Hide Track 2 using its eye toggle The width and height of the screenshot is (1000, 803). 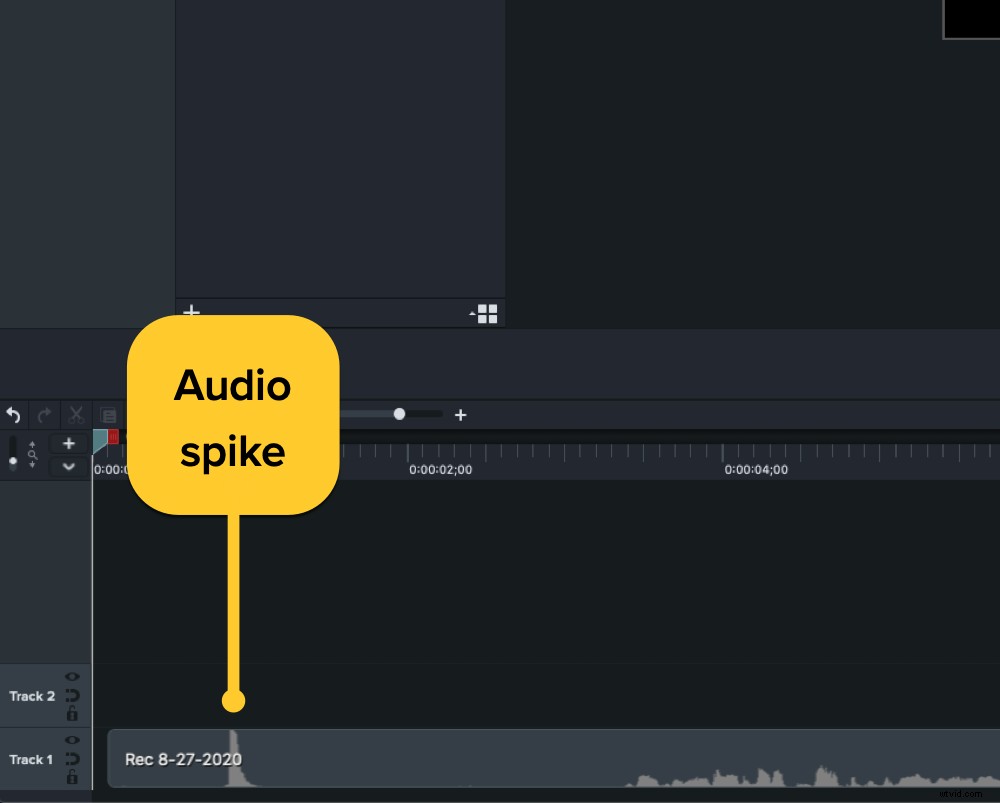point(72,677)
